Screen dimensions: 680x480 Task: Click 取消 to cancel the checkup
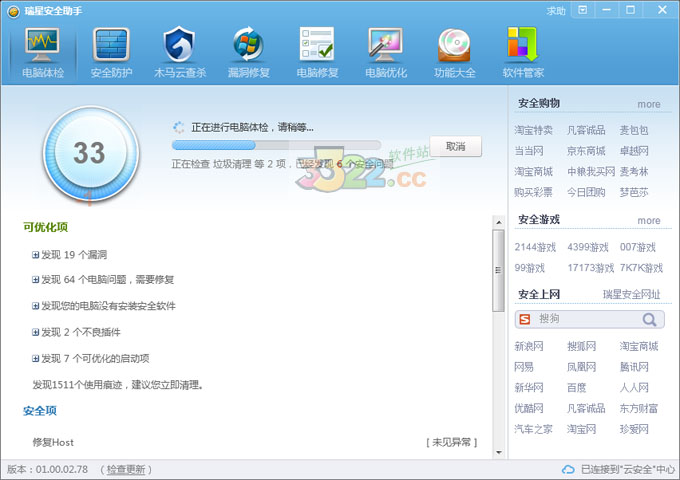[455, 147]
